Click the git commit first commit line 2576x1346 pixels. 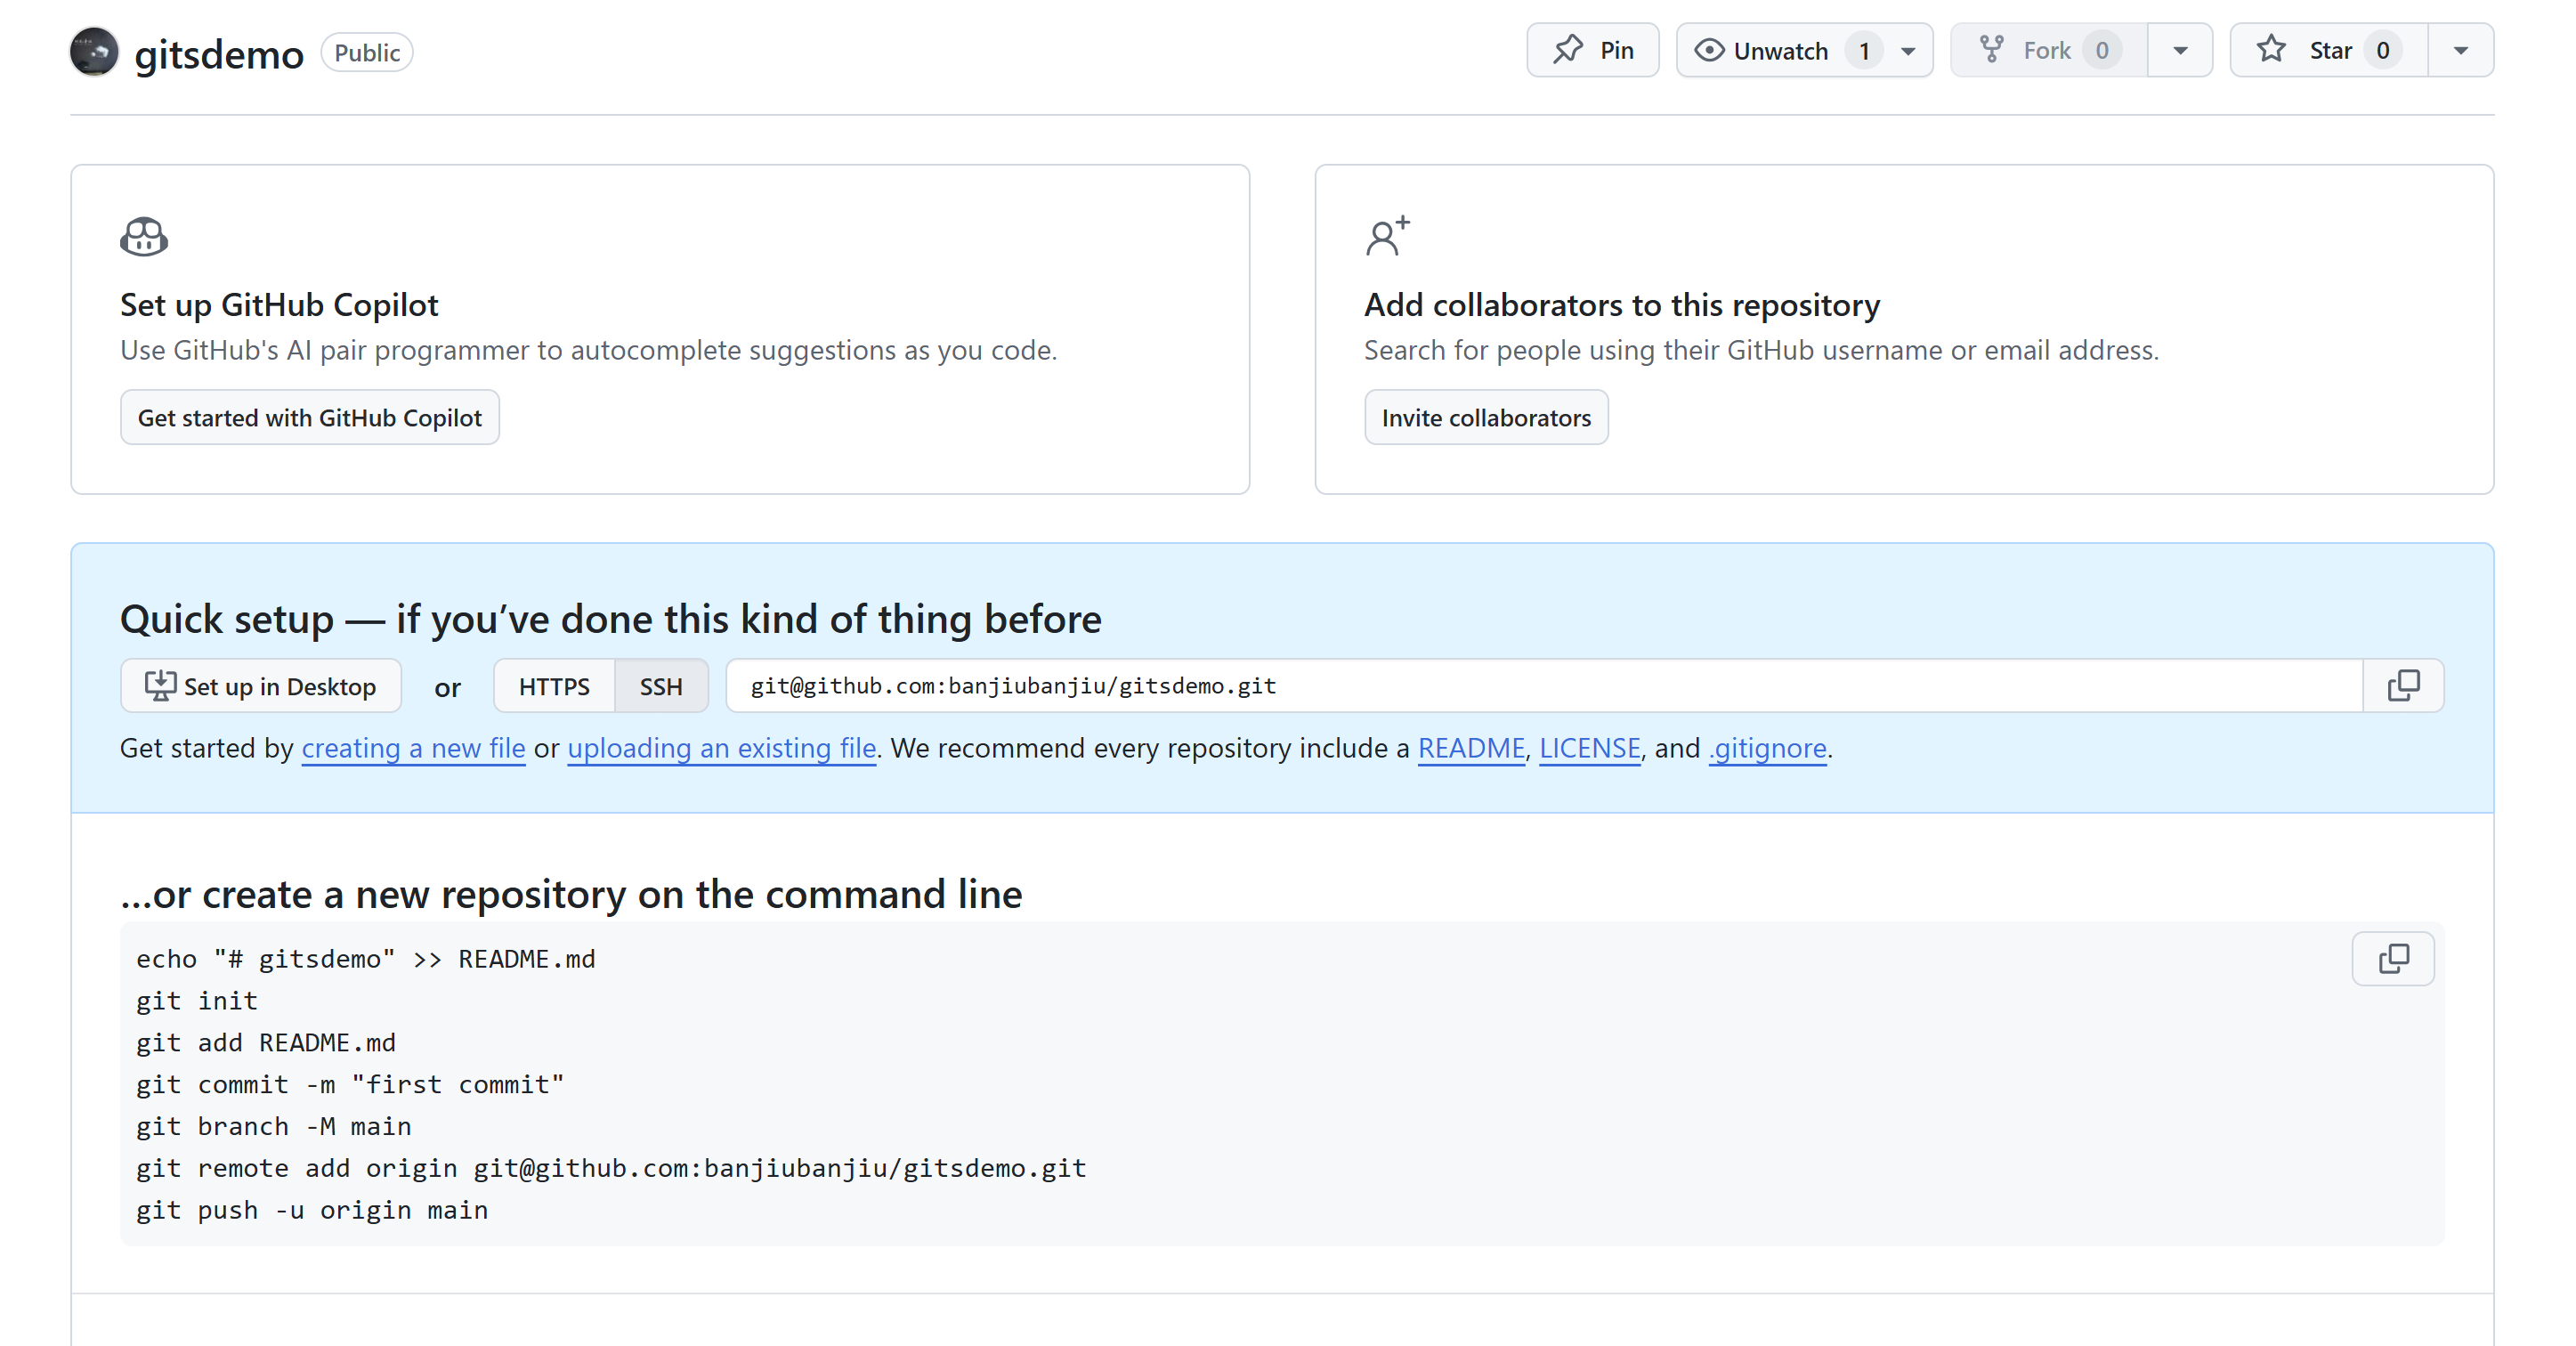(x=350, y=1084)
